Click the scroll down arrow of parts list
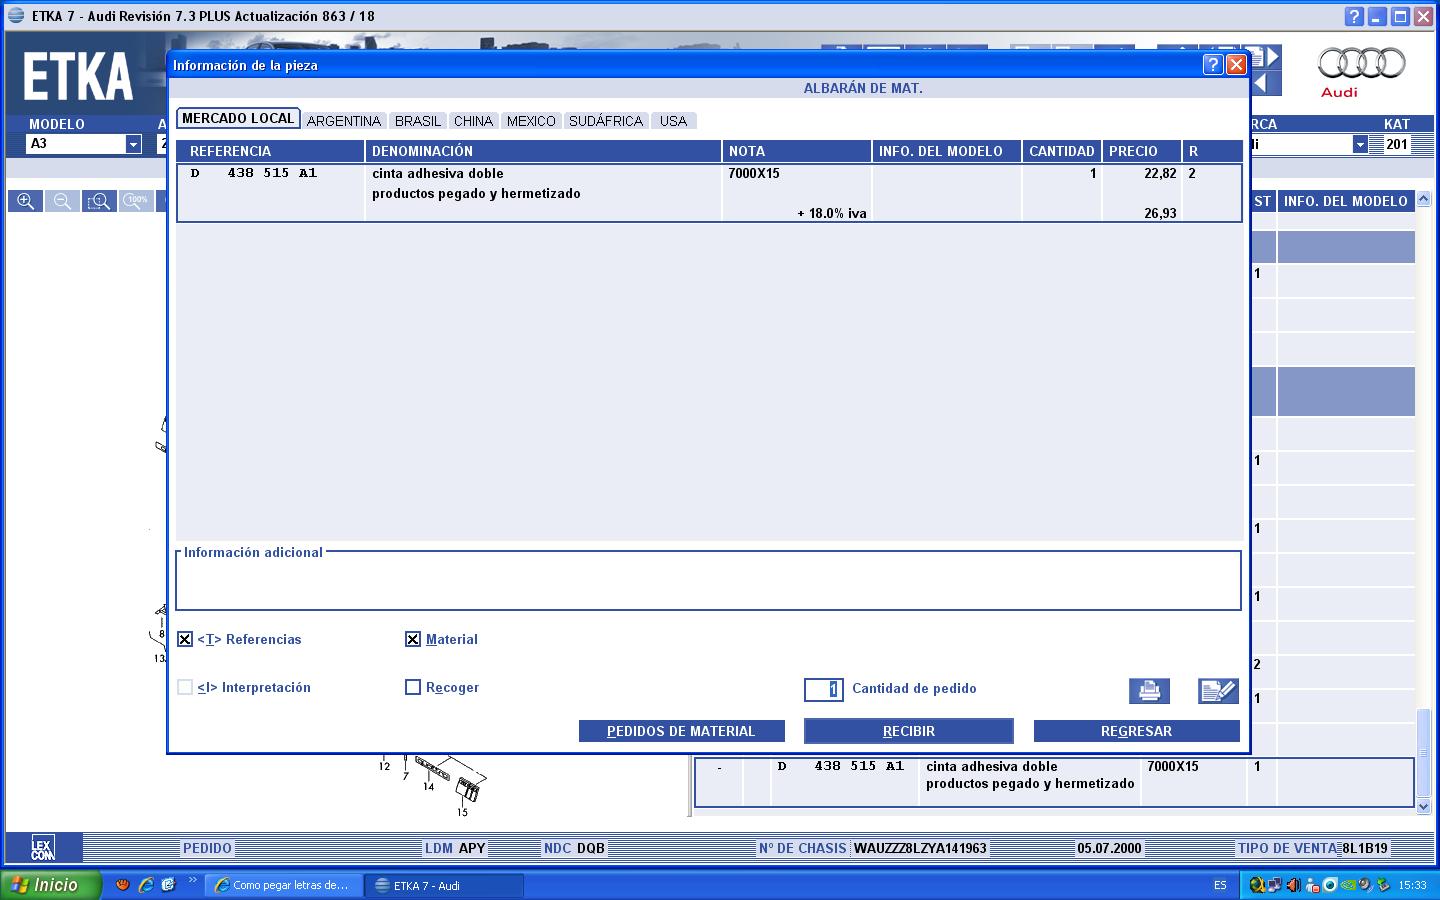The image size is (1440, 900). click(x=1424, y=805)
